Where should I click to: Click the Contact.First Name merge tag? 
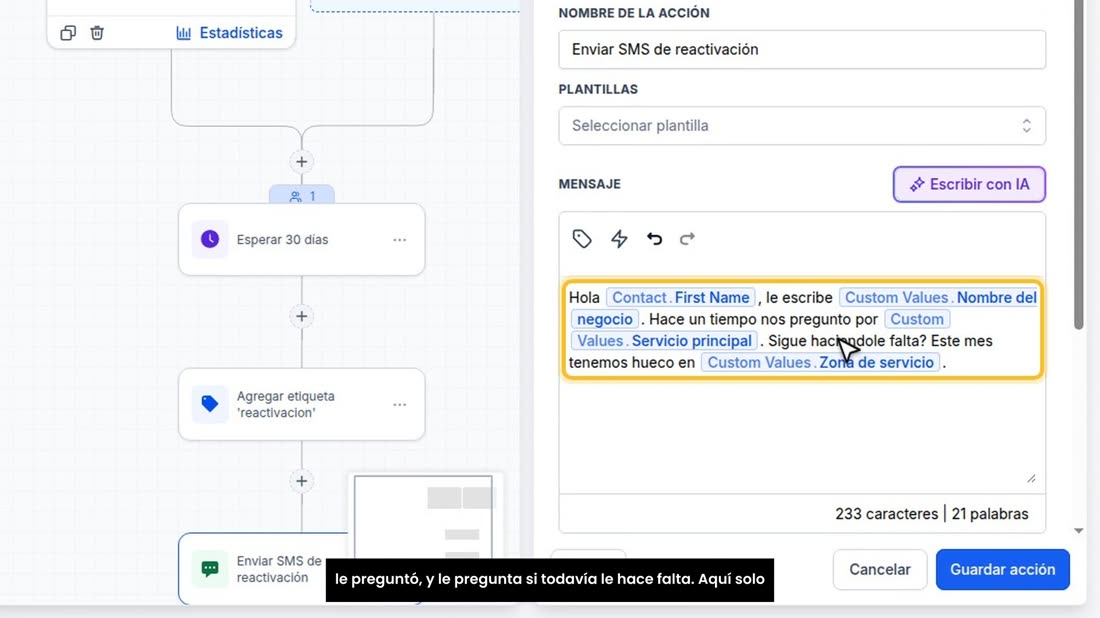[x=680, y=297]
